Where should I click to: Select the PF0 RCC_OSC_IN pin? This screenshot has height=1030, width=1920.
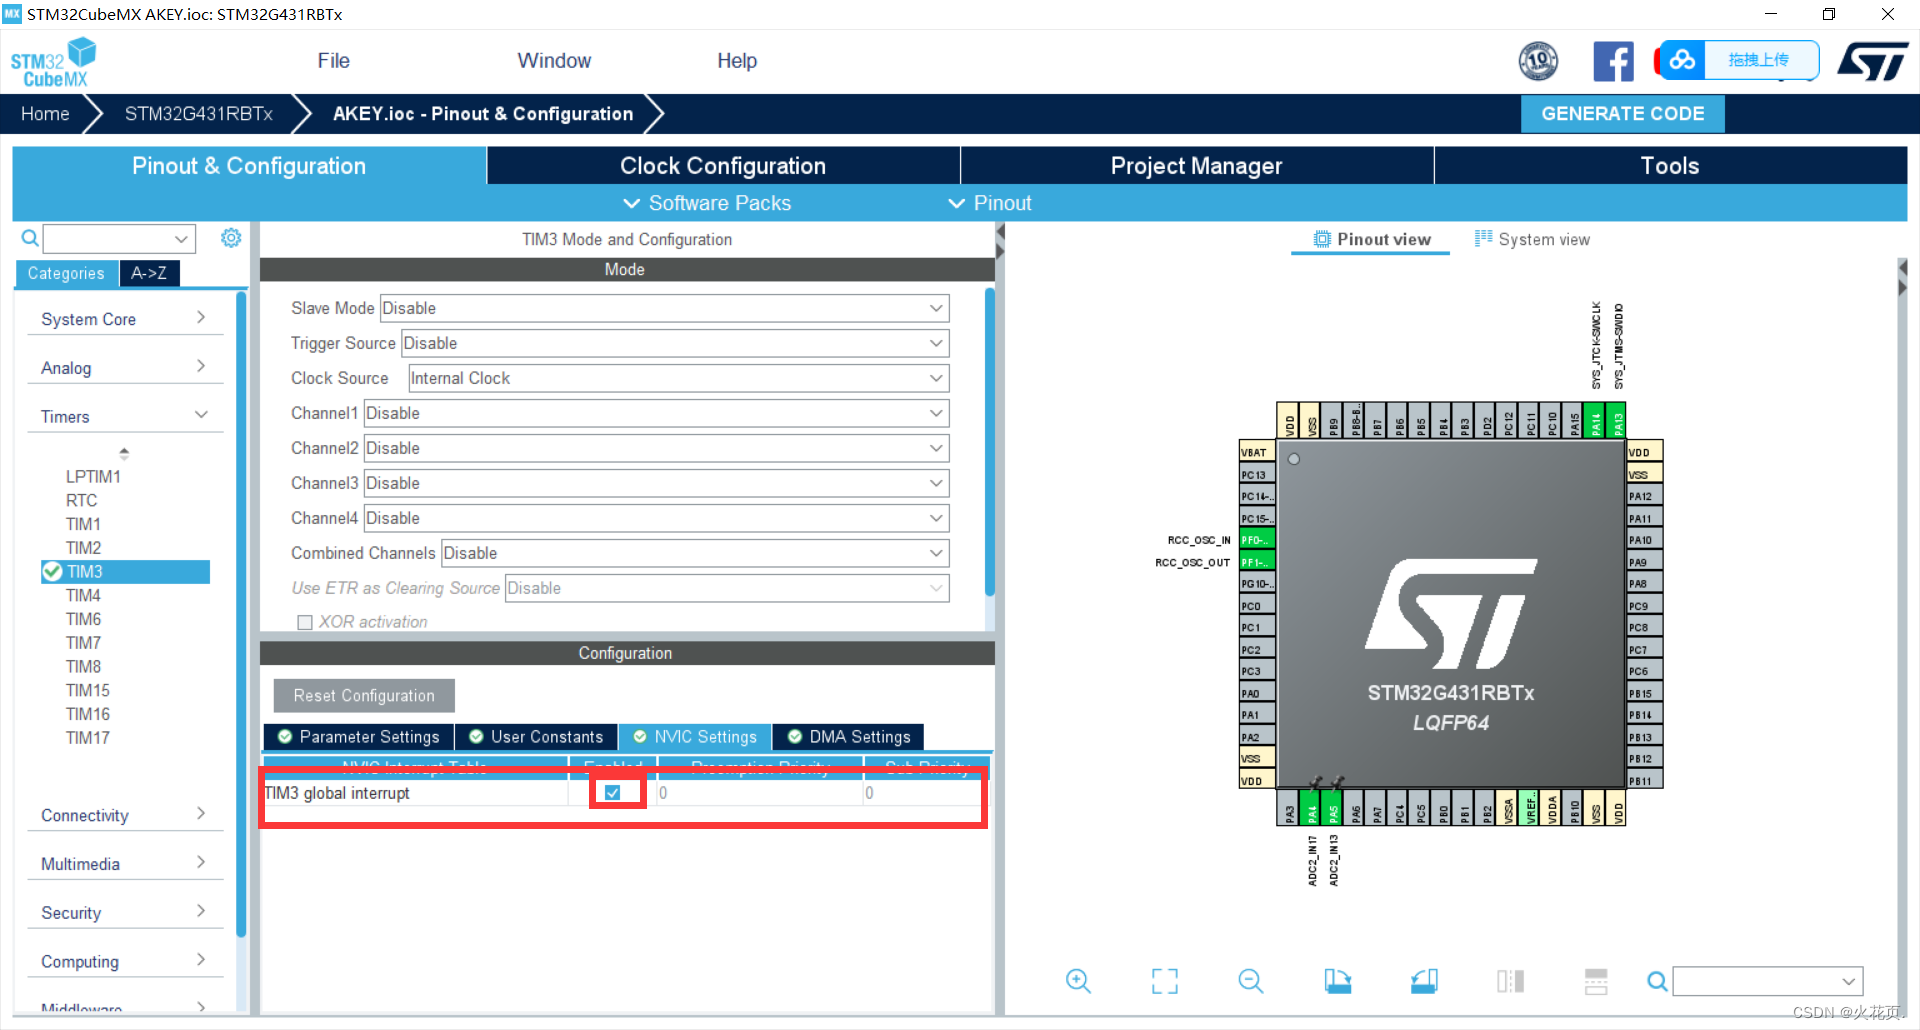[1257, 540]
